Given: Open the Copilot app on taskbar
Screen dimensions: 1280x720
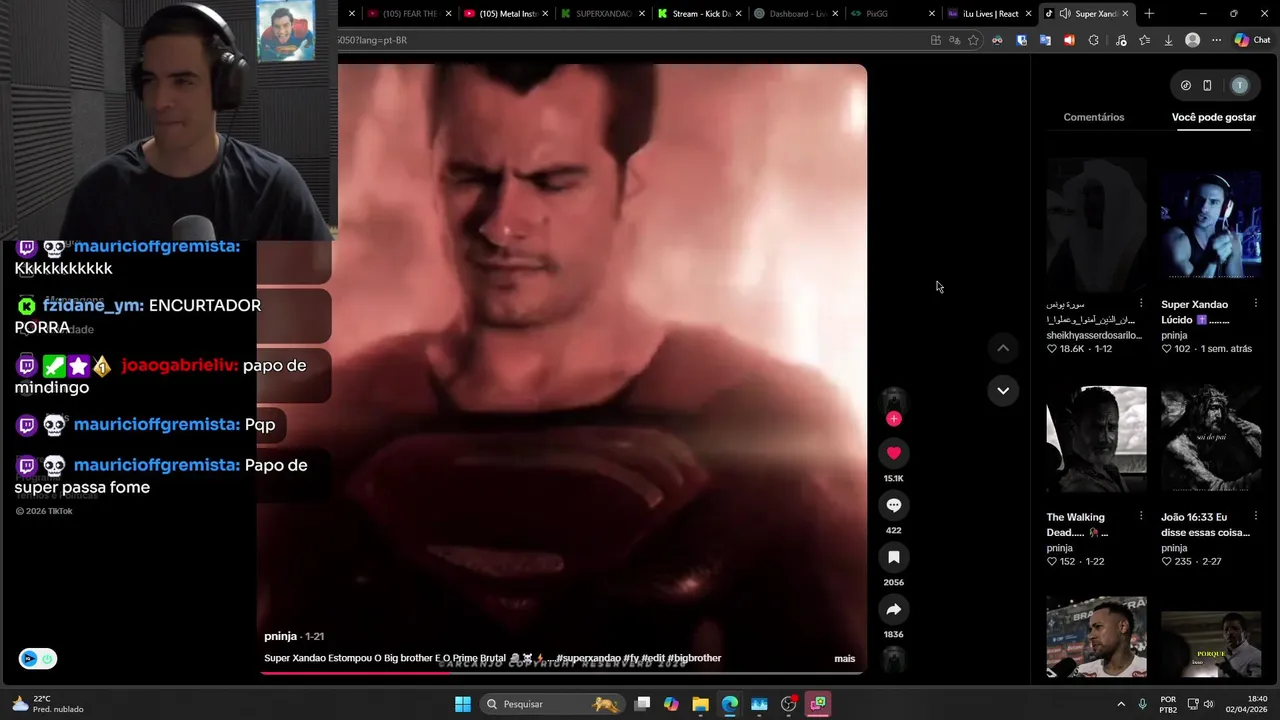Looking at the screenshot, I should [671, 704].
